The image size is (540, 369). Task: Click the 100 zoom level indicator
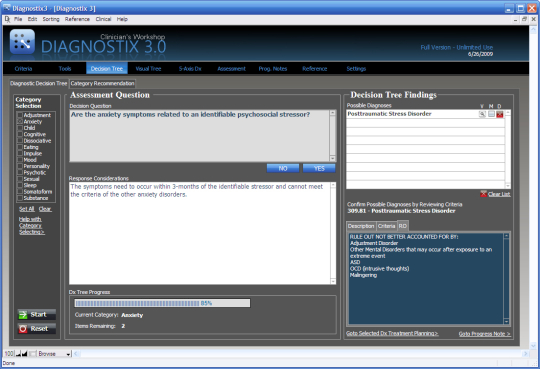click(x=9, y=353)
